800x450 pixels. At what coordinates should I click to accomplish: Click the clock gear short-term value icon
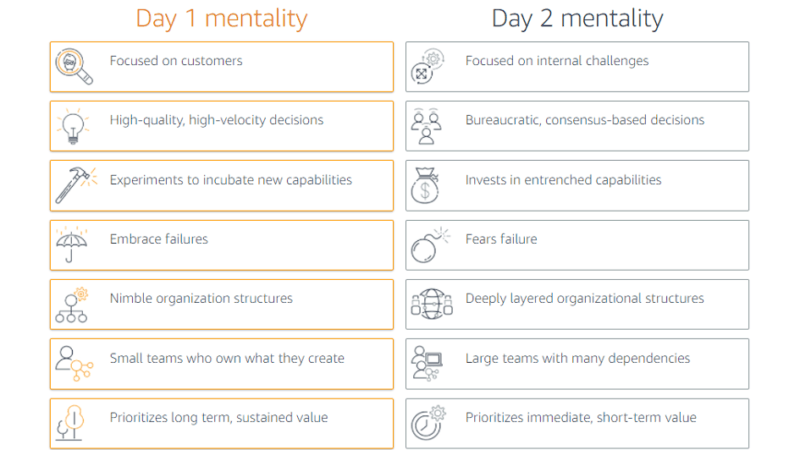[x=428, y=422]
